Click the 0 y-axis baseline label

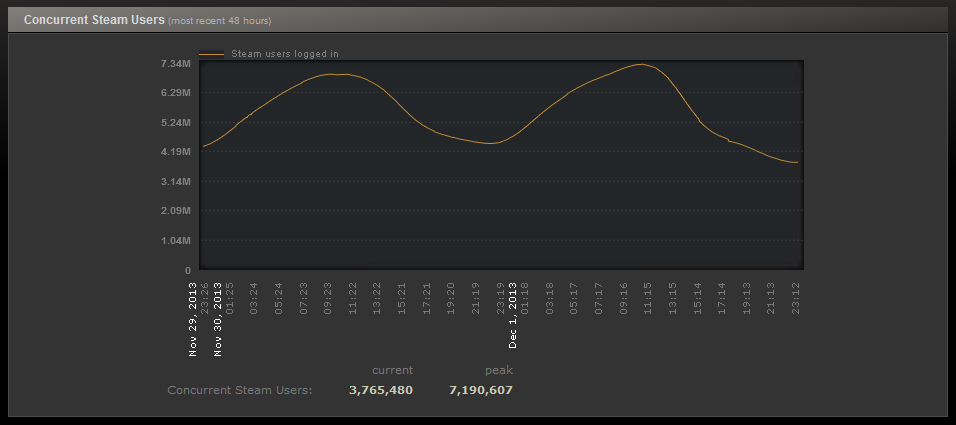(187, 270)
